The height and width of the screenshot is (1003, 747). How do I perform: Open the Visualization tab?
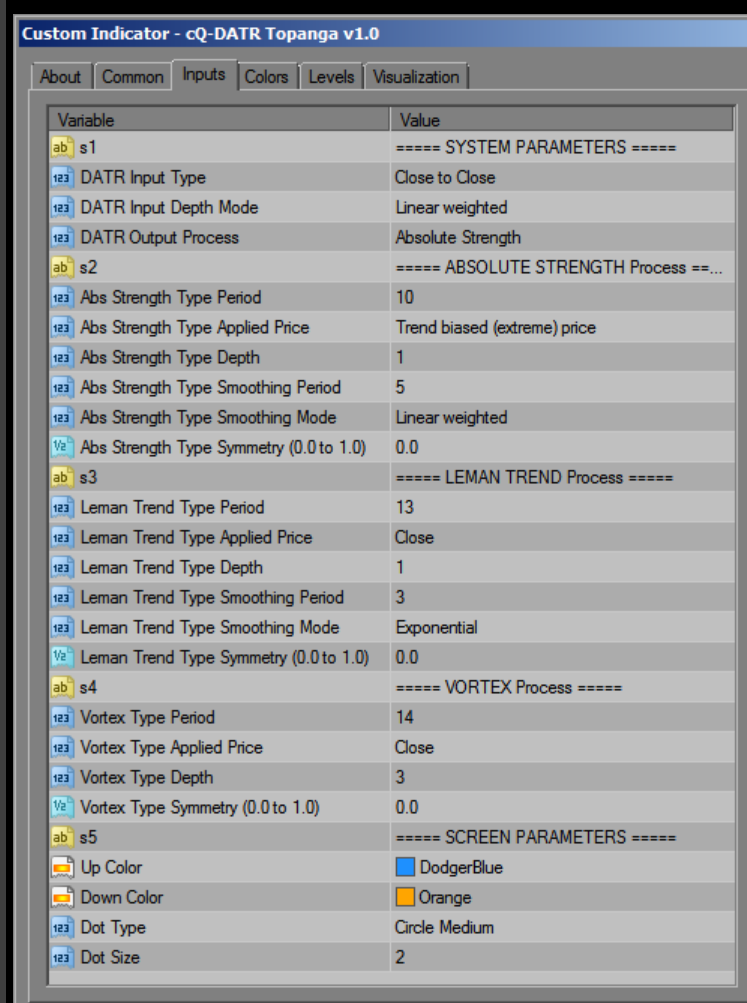(x=416, y=77)
